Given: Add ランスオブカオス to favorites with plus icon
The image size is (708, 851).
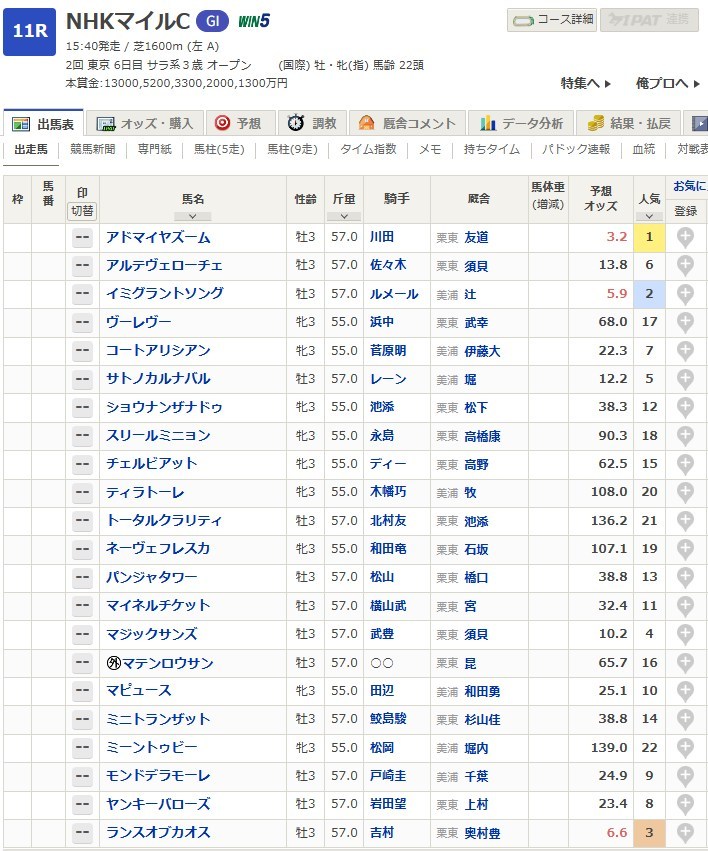Looking at the screenshot, I should tap(685, 833).
